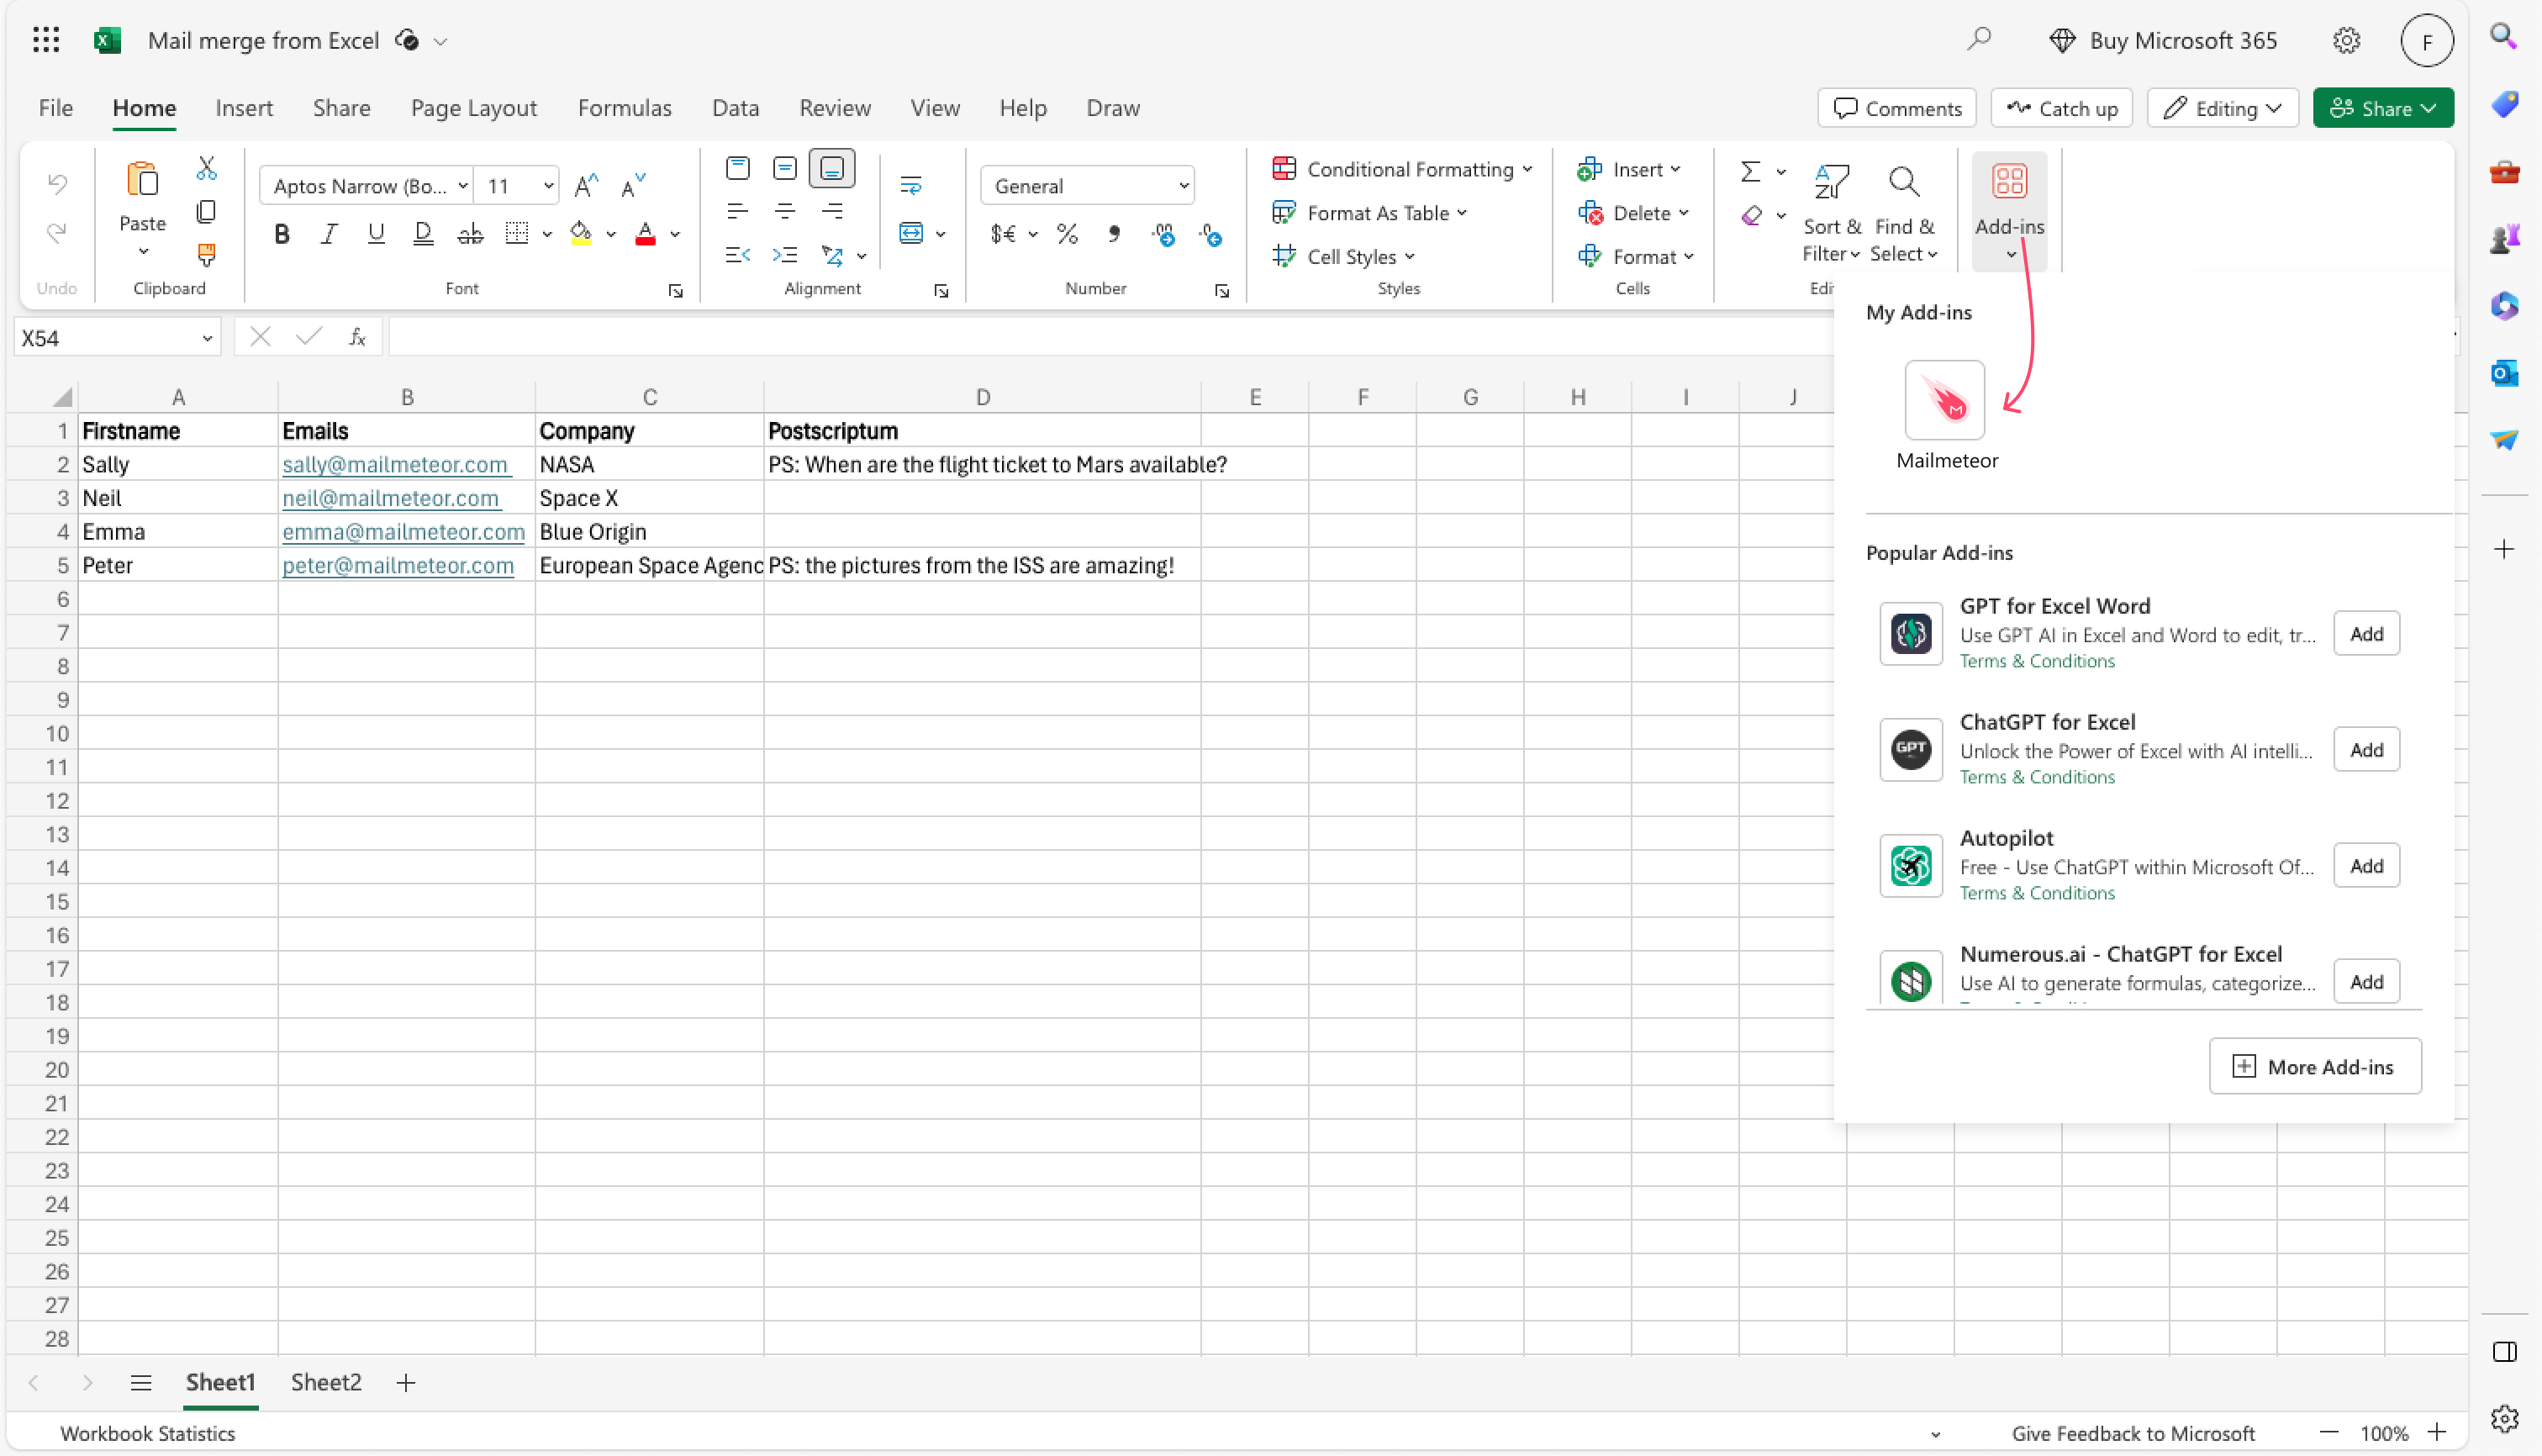This screenshot has height=1456, width=2542.
Task: Click the Wrap Text icon
Action: 910,185
